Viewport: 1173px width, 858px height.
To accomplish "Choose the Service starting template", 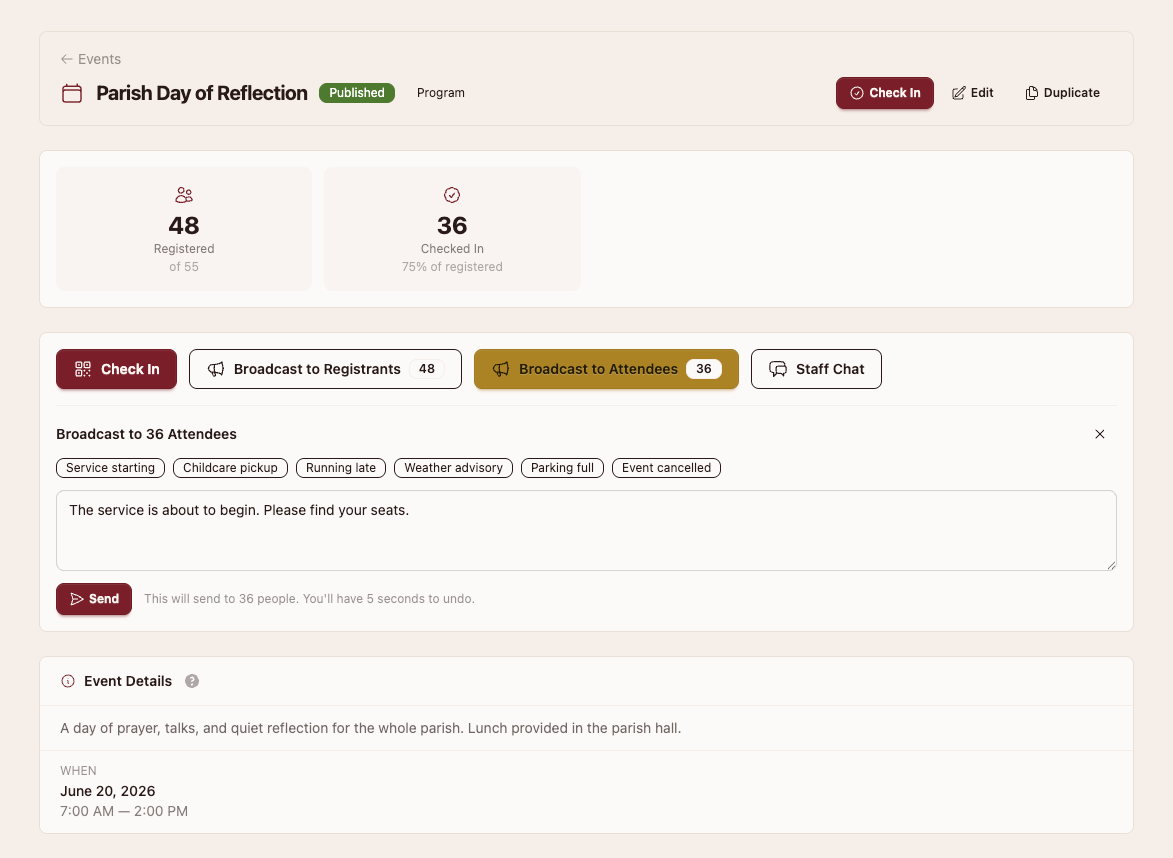I will click(111, 468).
